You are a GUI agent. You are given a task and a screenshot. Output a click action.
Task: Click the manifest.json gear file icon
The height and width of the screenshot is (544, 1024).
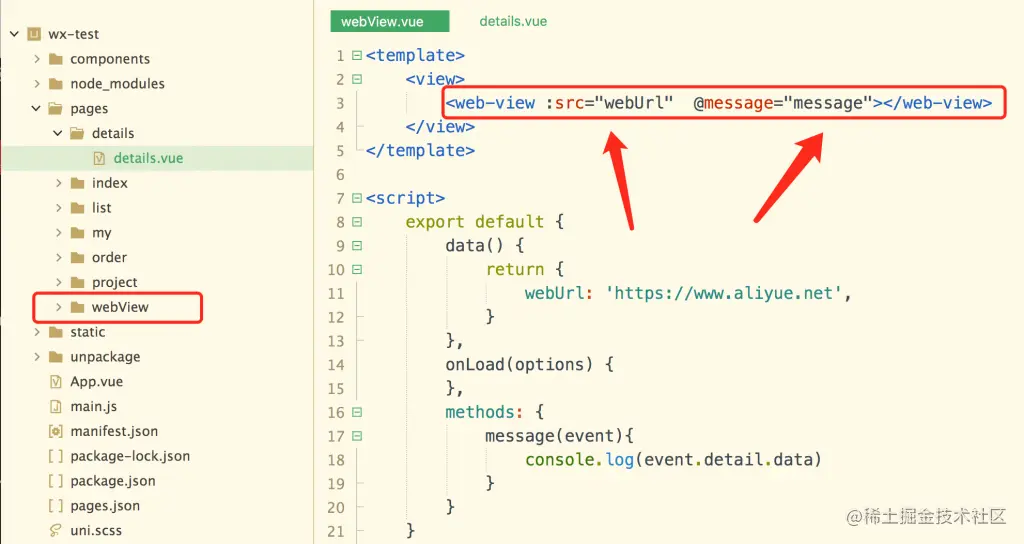click(x=56, y=431)
